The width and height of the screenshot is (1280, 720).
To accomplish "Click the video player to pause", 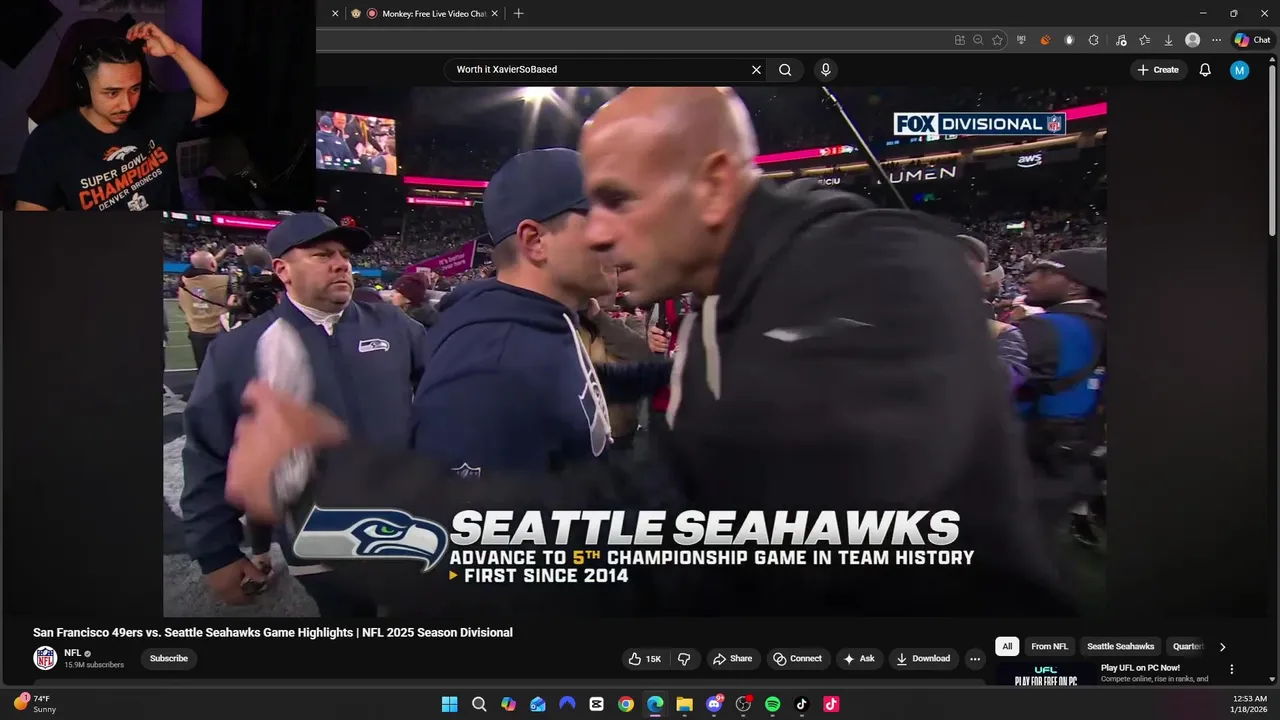I will 635,350.
